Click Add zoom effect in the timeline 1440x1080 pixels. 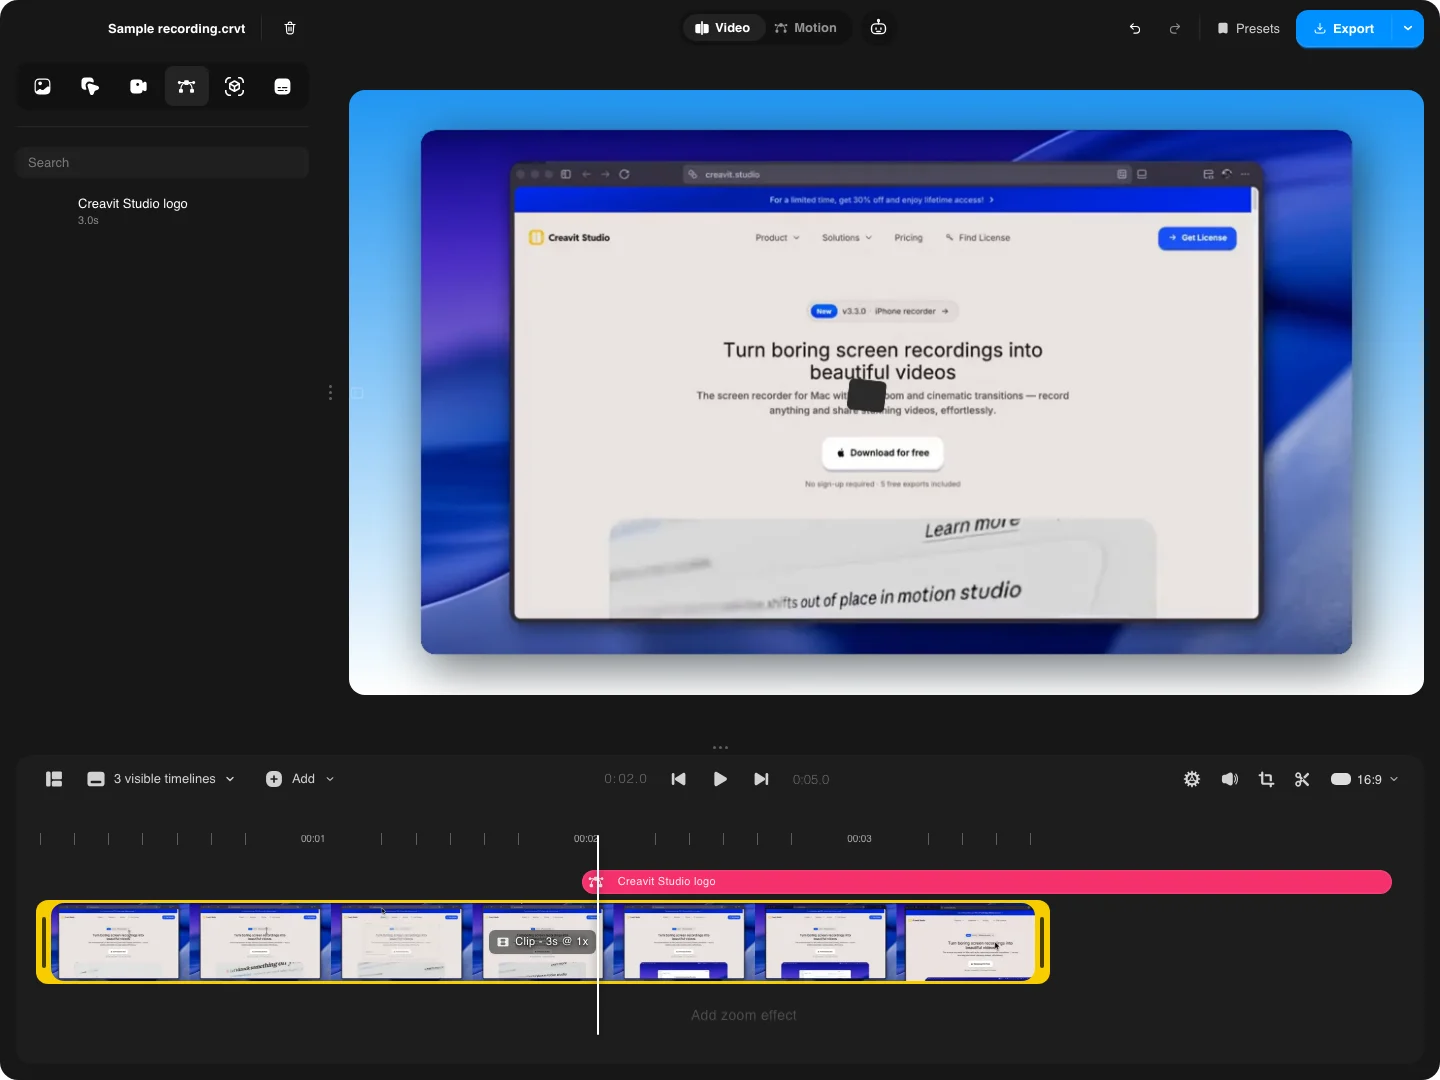pyautogui.click(x=744, y=1015)
